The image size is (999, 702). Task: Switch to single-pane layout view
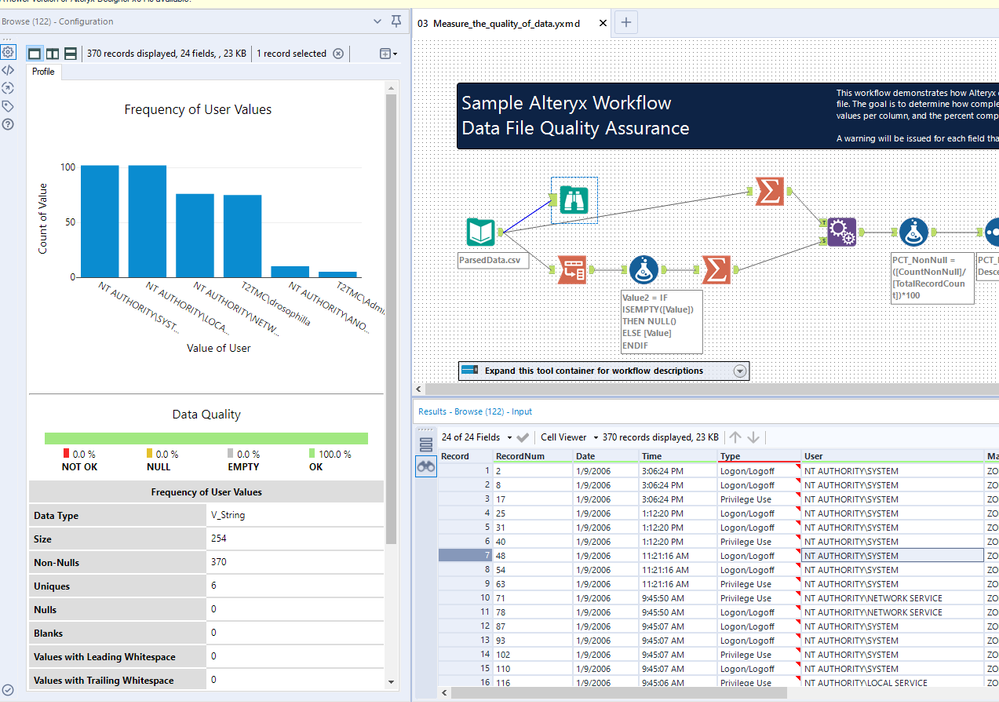(34, 54)
